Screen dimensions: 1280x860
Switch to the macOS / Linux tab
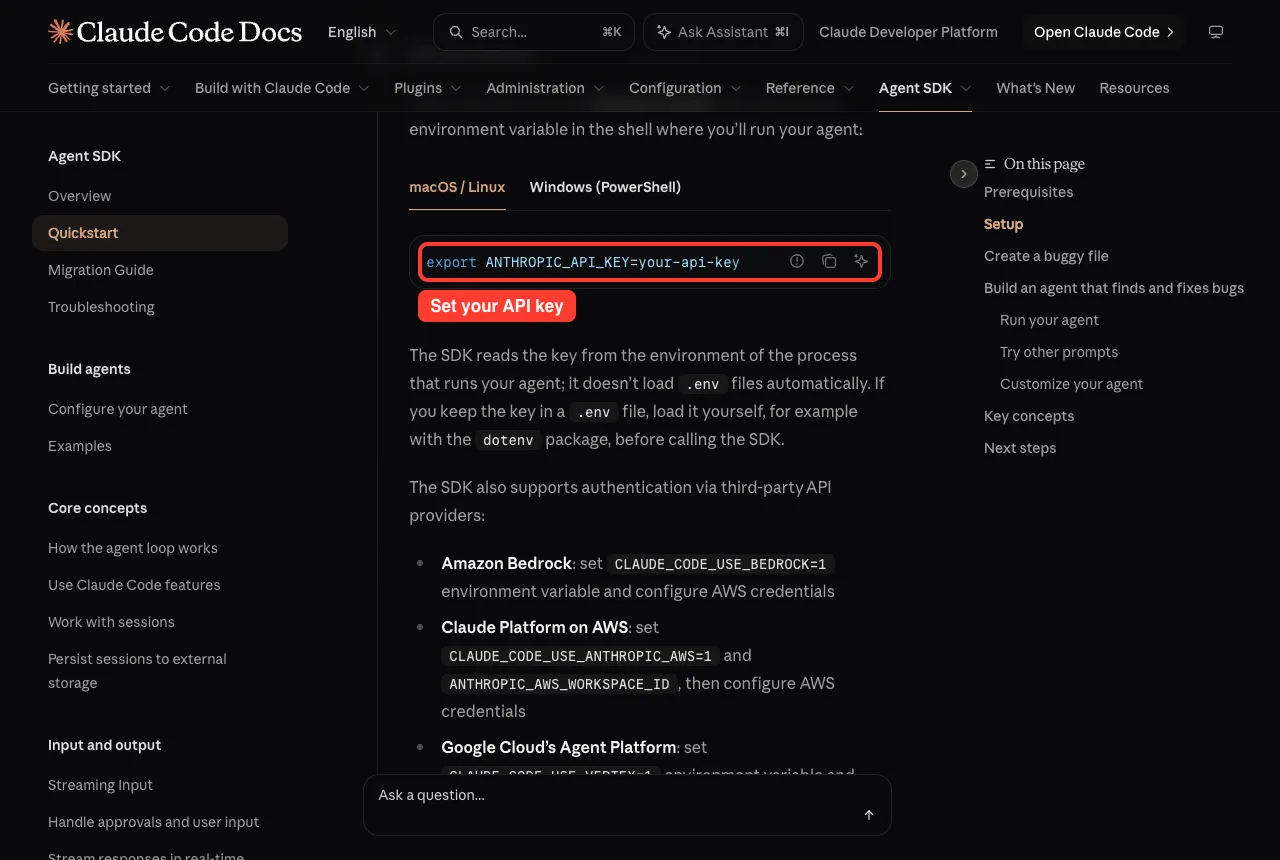(457, 187)
